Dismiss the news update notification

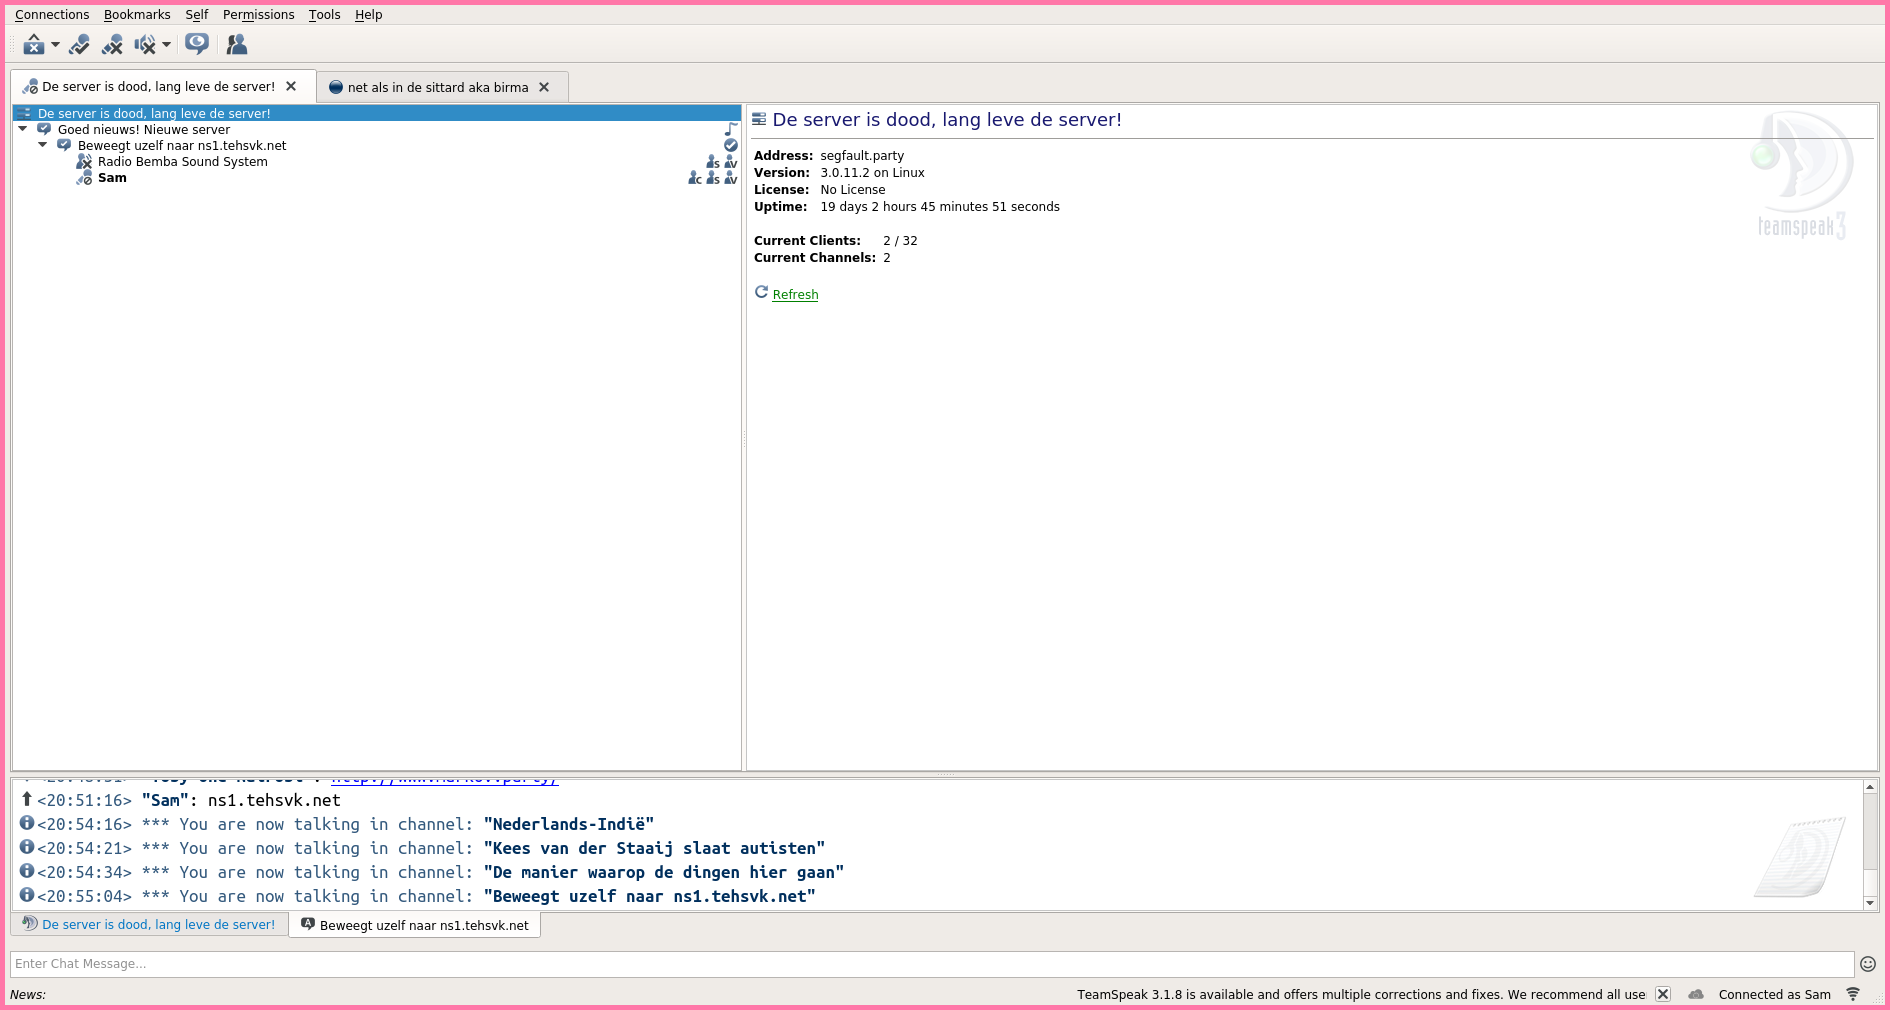coord(1663,994)
